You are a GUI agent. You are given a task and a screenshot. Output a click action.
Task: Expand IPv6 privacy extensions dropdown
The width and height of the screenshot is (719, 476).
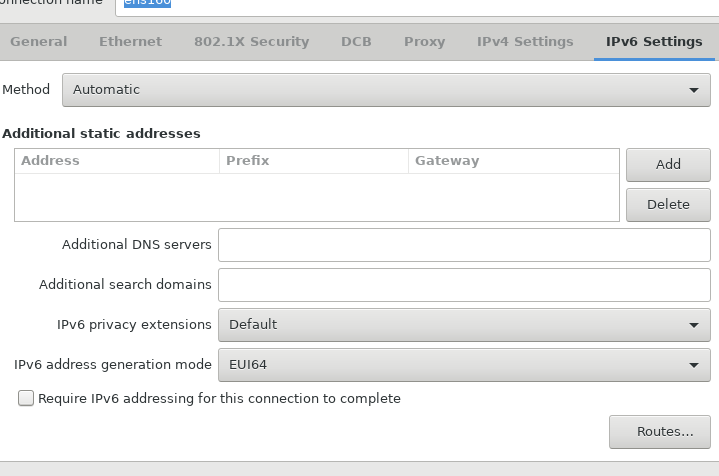[x=464, y=325]
